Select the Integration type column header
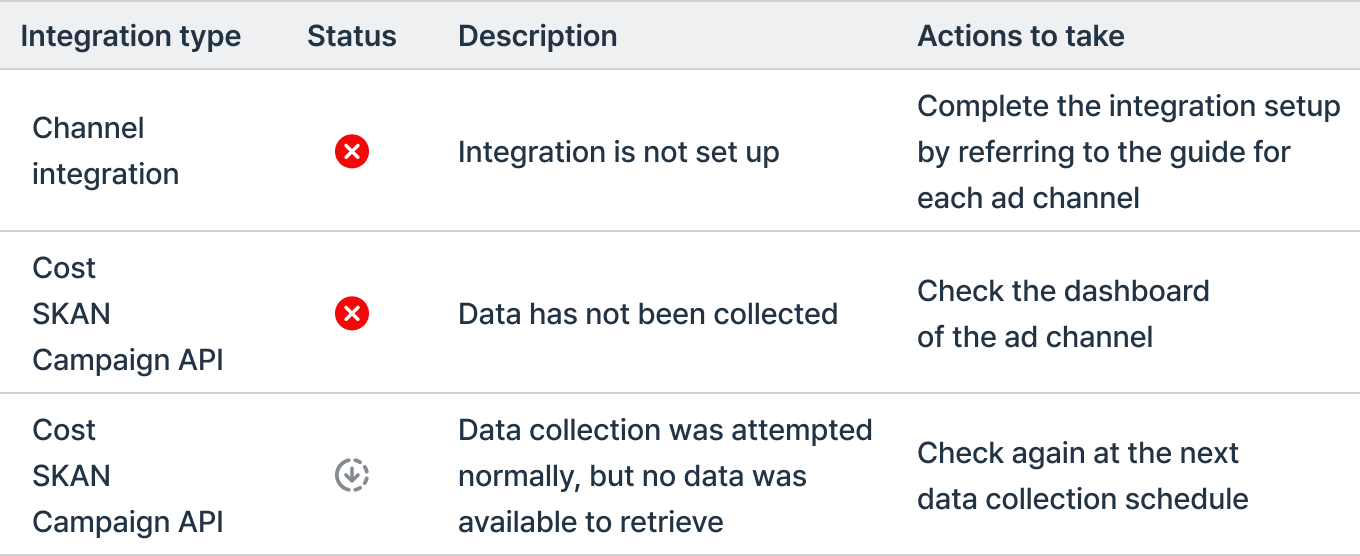This screenshot has height=556, width=1360. coord(131,37)
